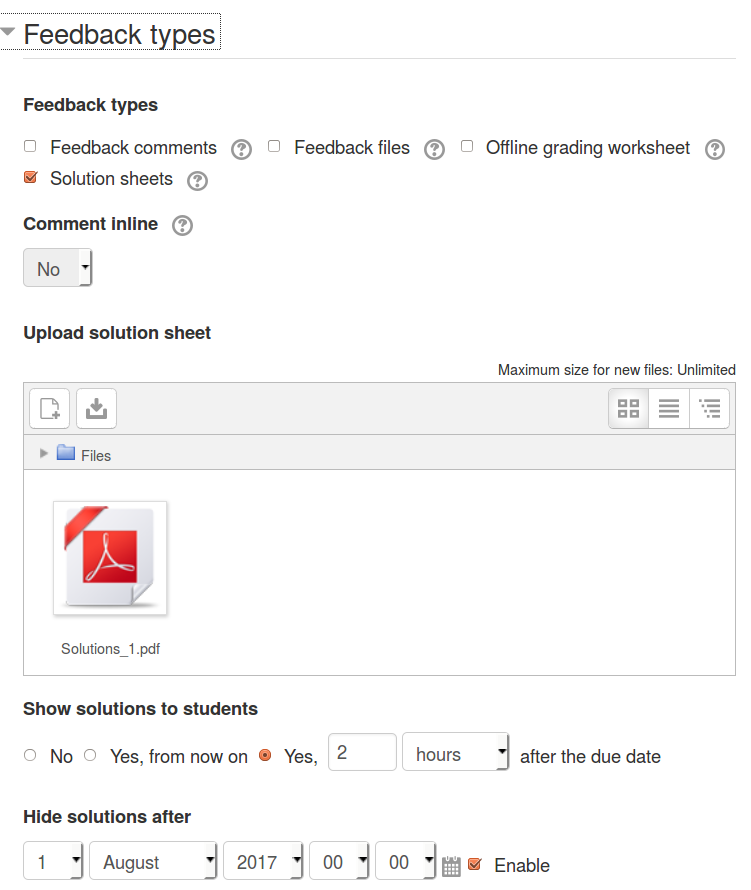The height and width of the screenshot is (890, 751).
Task: Expand the Files folder tree arrow
Action: click(44, 453)
